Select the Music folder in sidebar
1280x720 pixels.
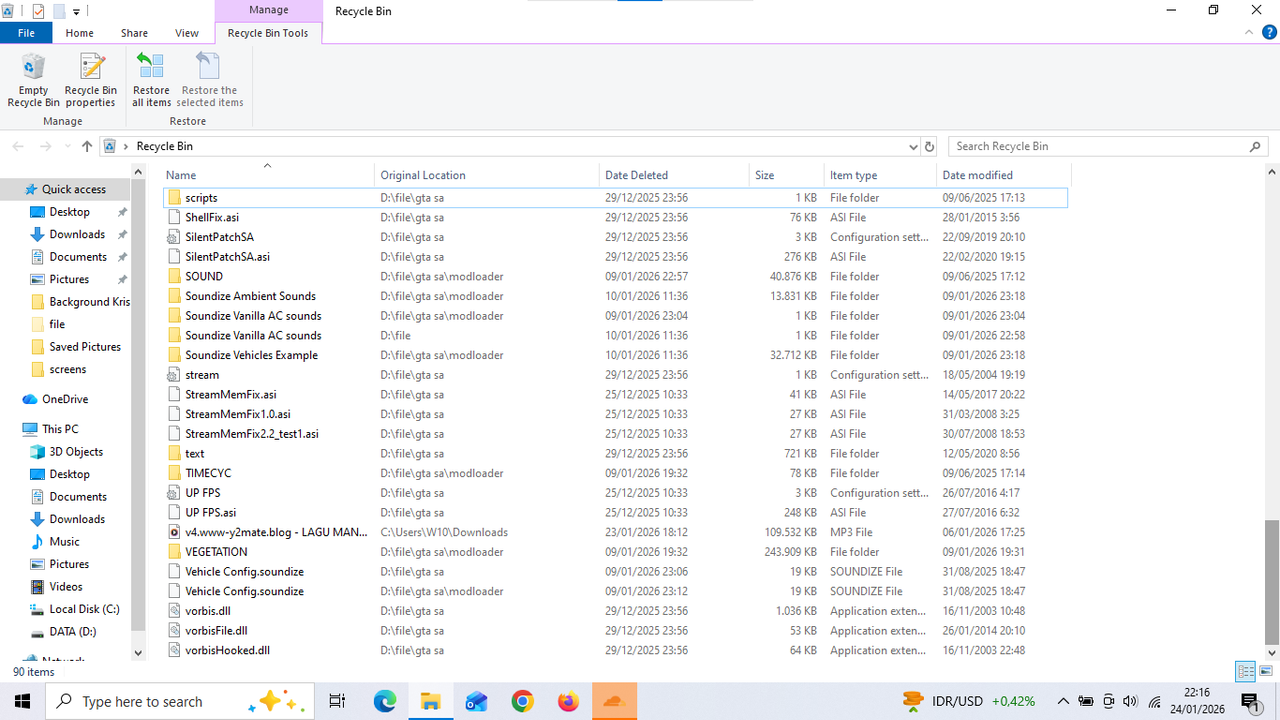[x=64, y=542]
